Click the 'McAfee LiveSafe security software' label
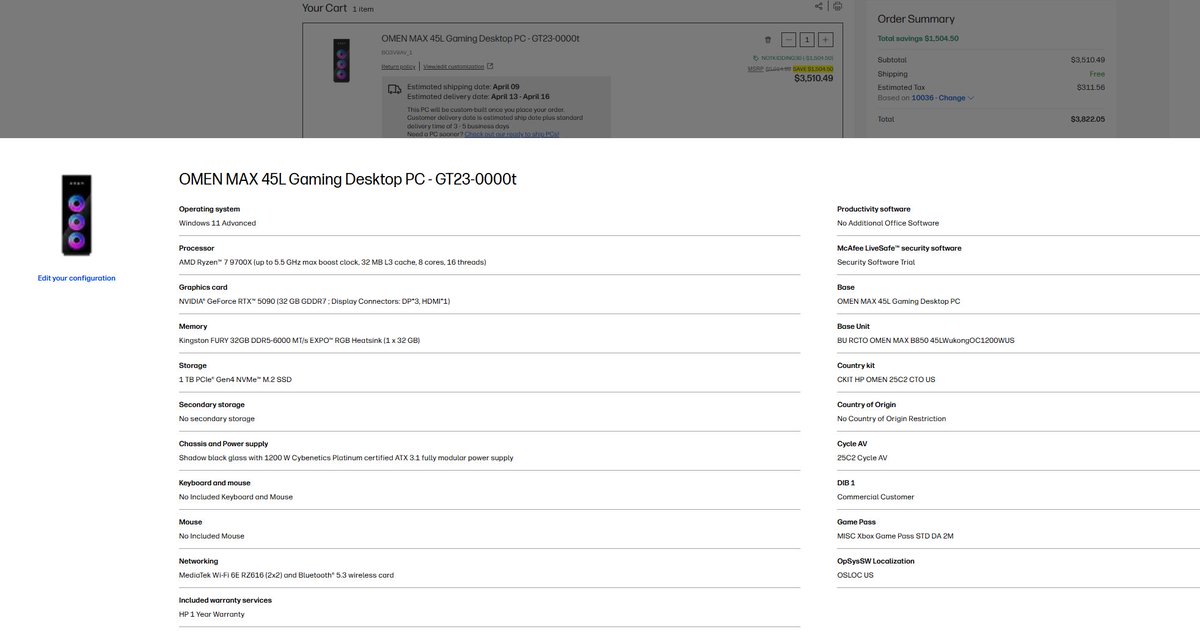Image resolution: width=1200 pixels, height=643 pixels. pos(899,248)
